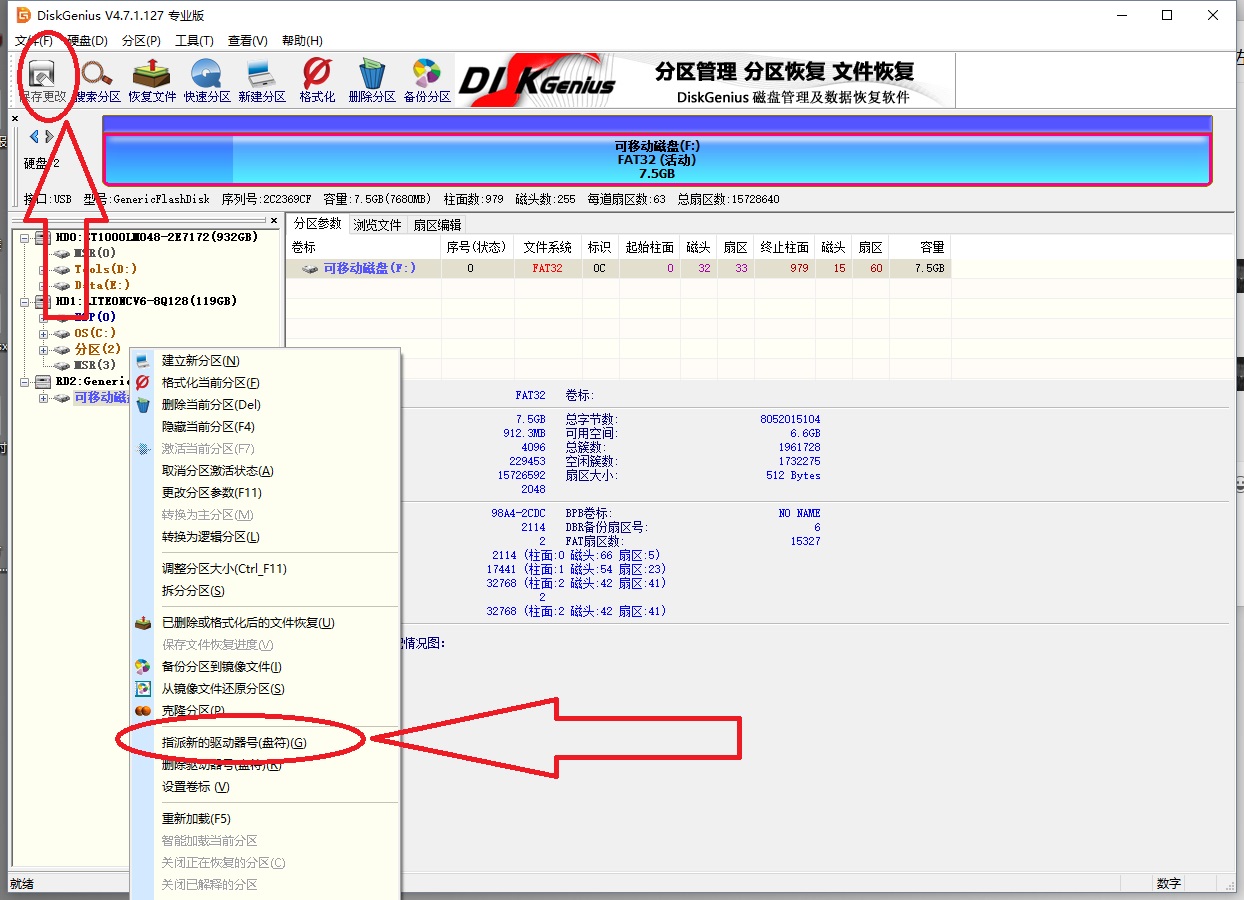Collapse the HD1 disk tree node
1244x900 pixels.
coord(25,301)
